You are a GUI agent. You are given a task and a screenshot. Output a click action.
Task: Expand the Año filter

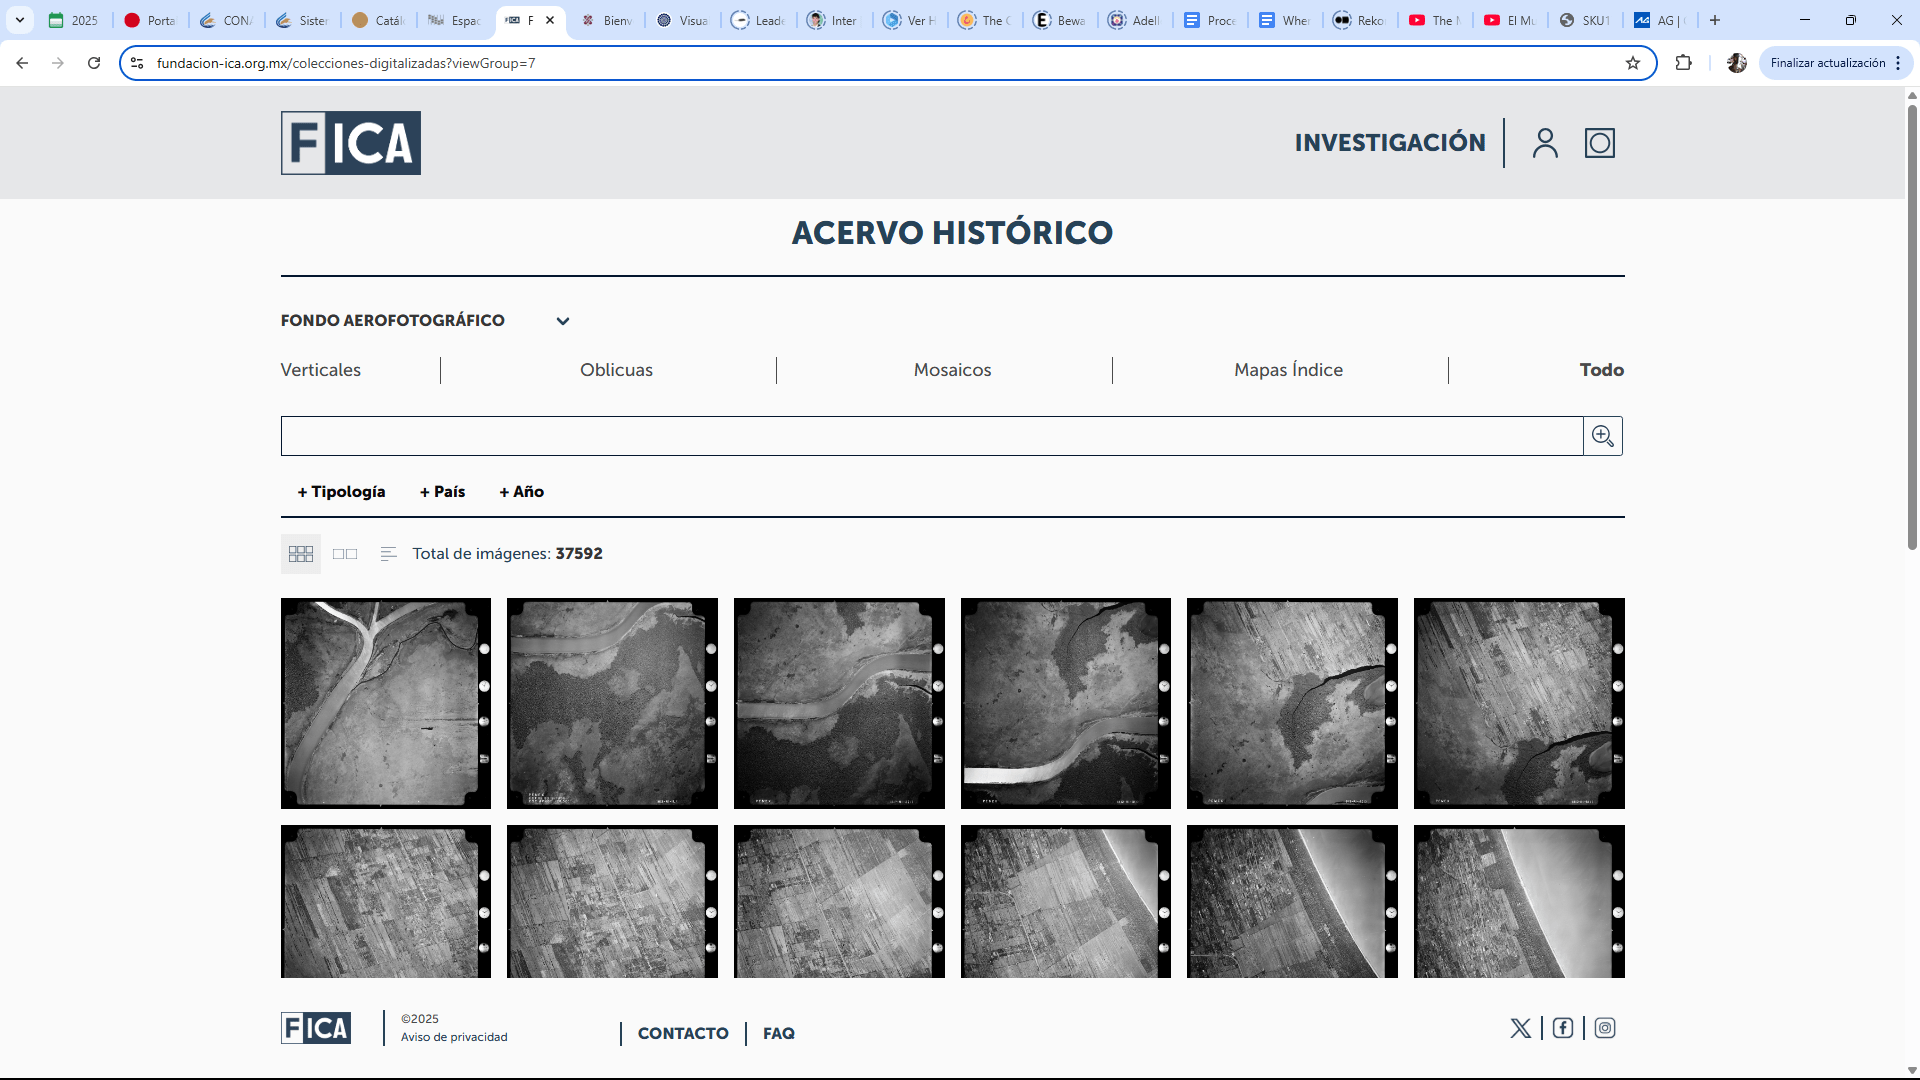[x=521, y=492]
